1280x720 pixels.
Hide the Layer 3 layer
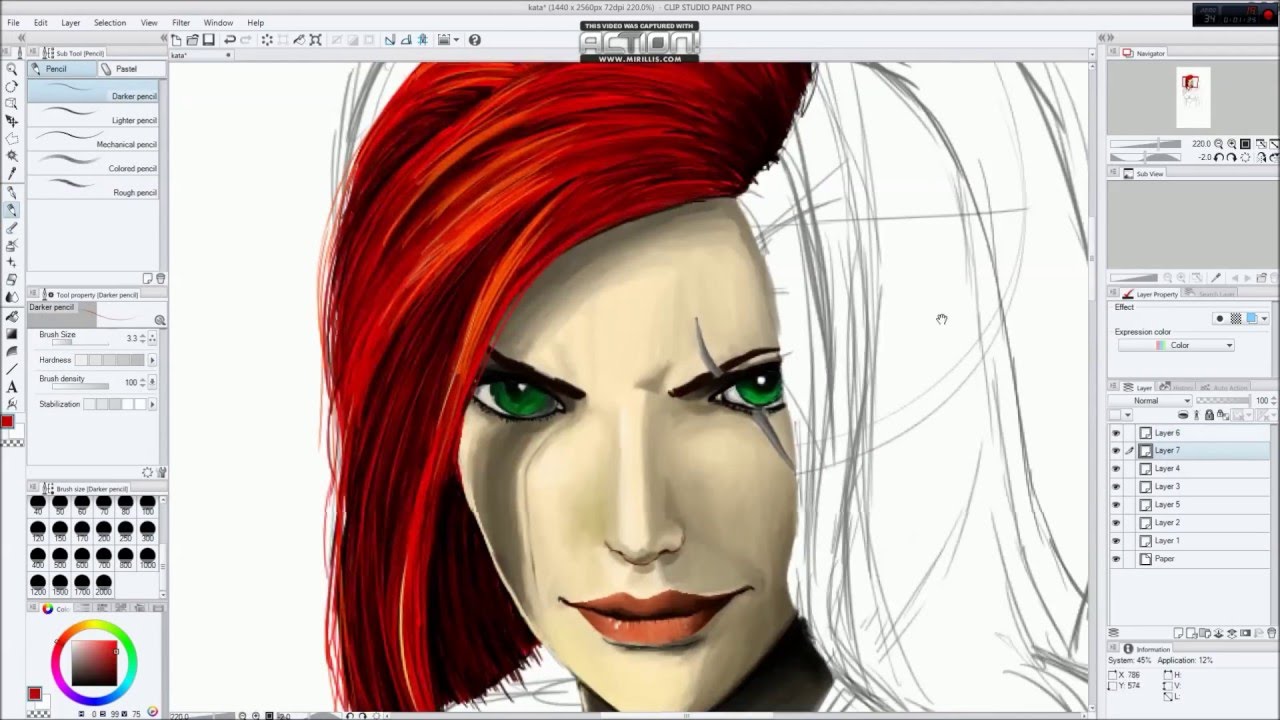1116,486
